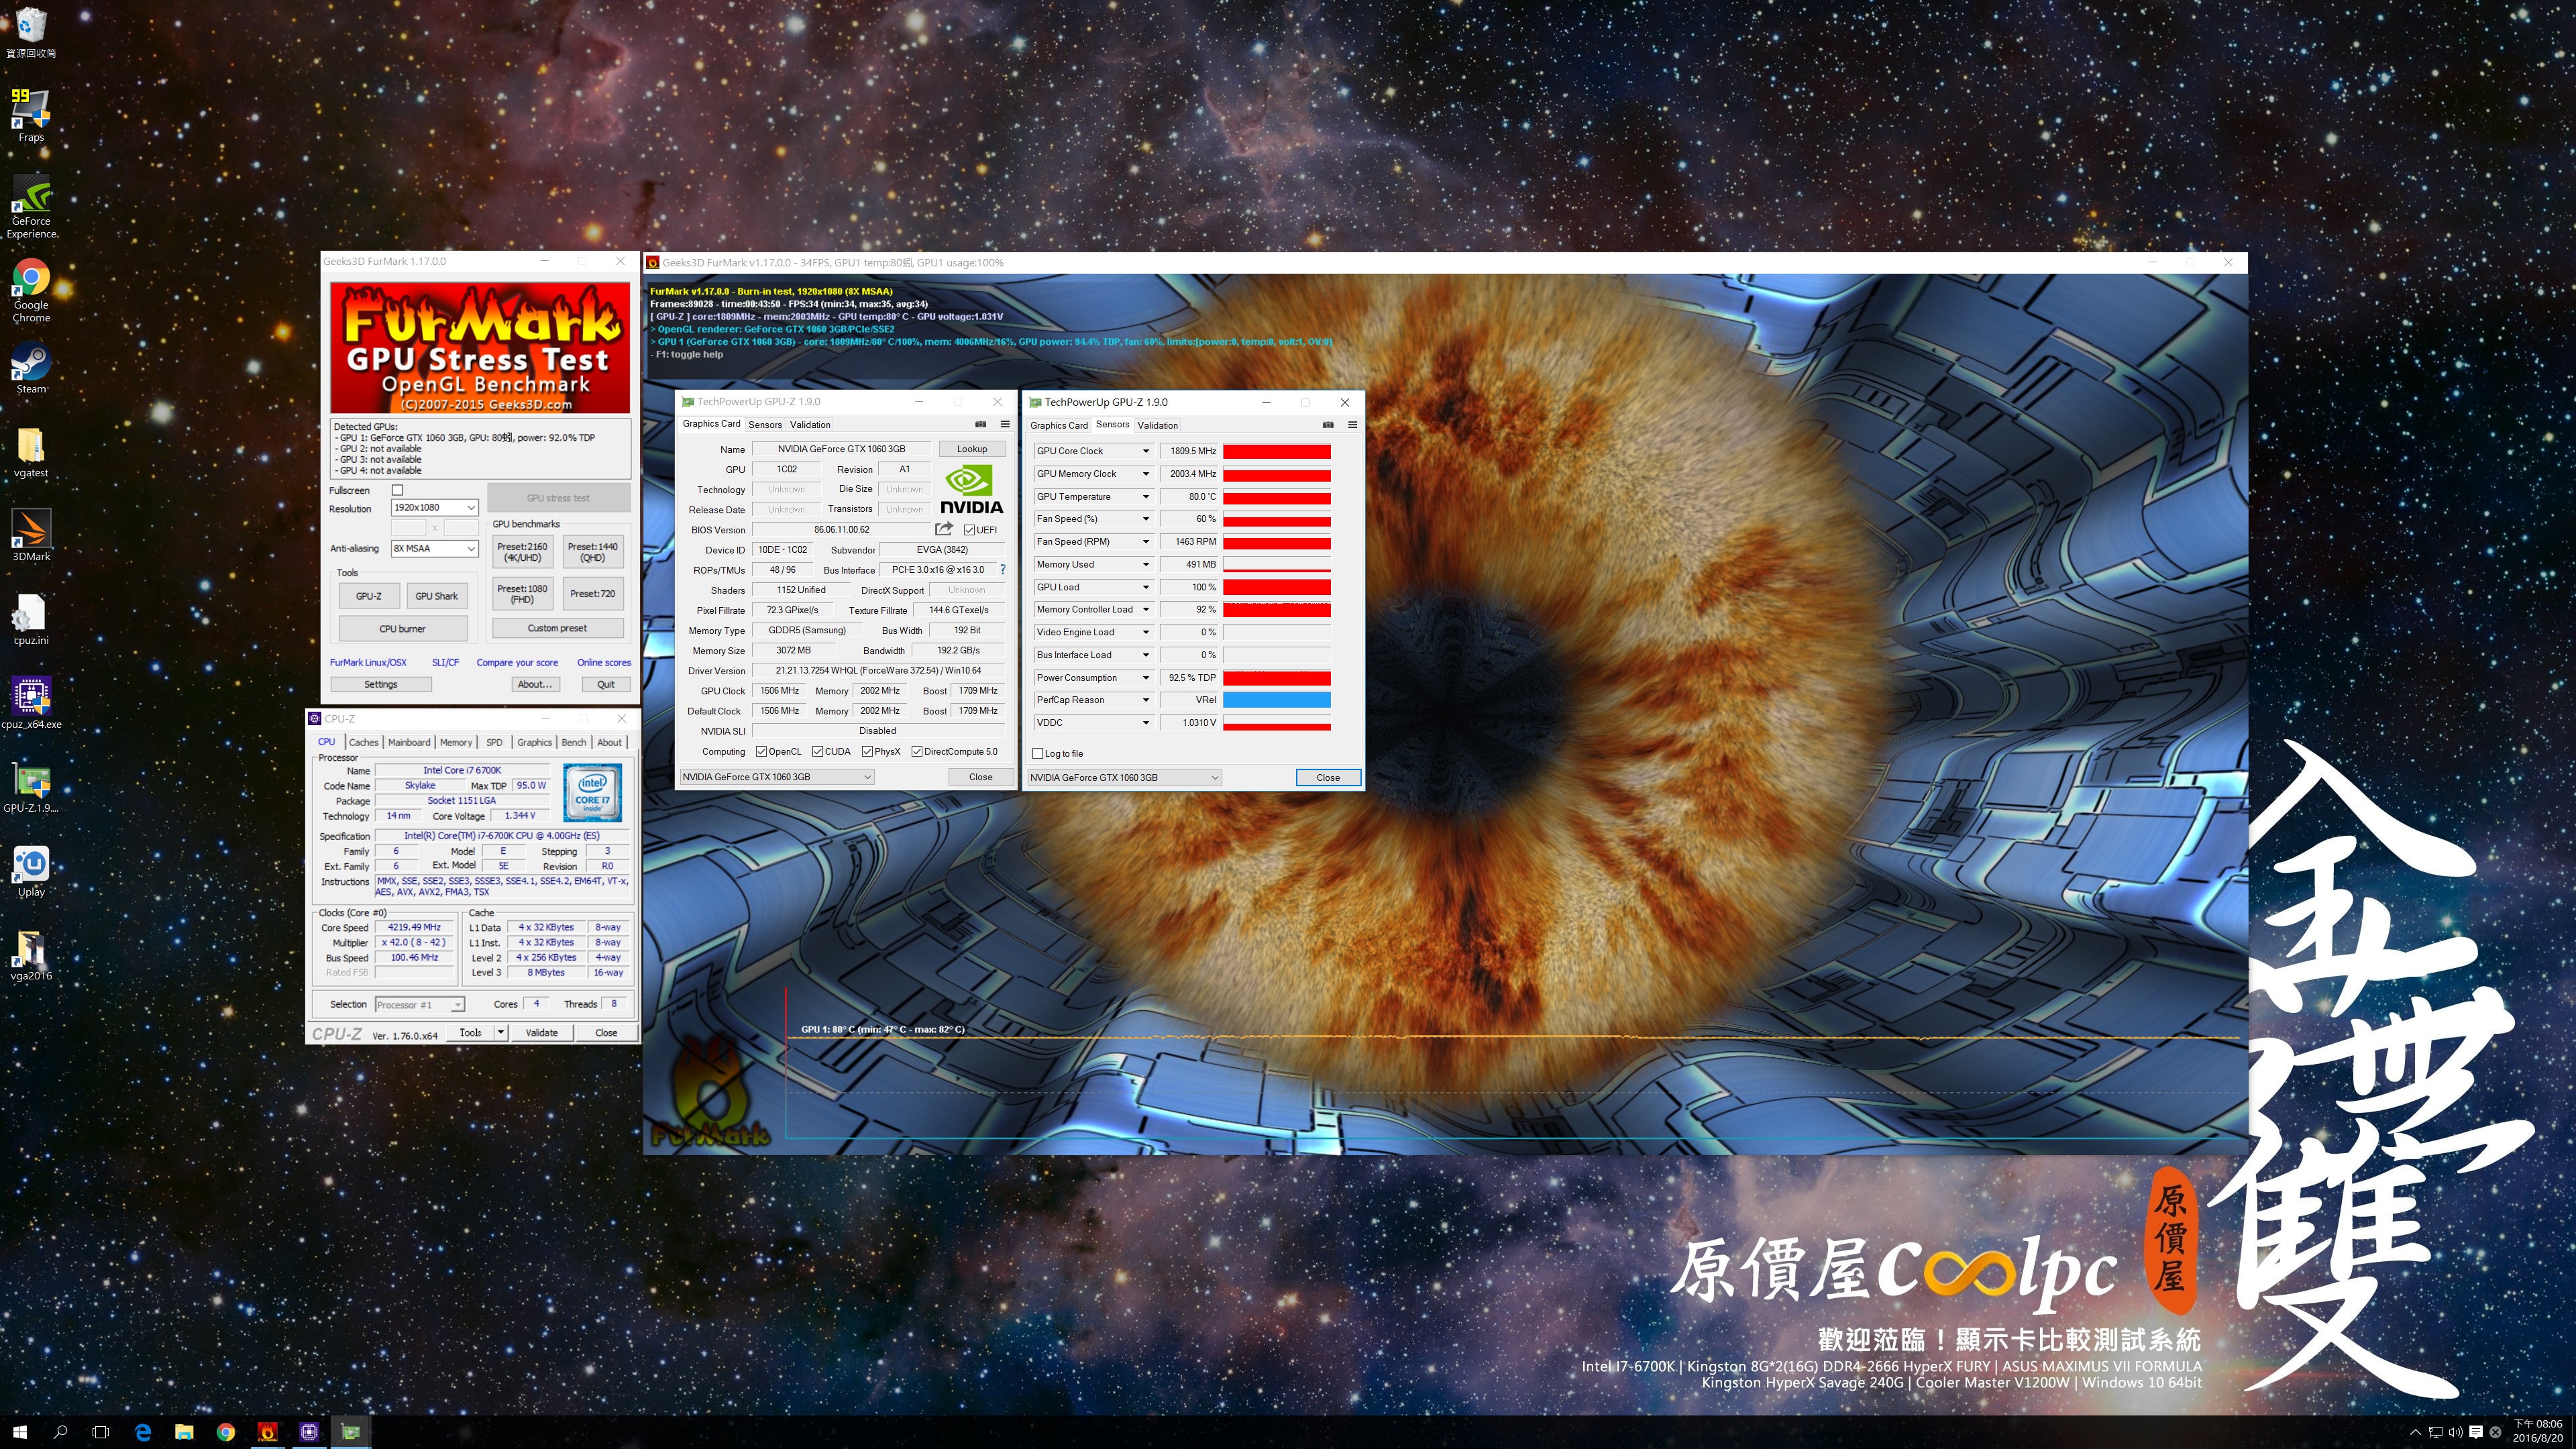Expand the Power Consumption sensor dropdown
The width and height of the screenshot is (2576, 1449).
(1145, 678)
